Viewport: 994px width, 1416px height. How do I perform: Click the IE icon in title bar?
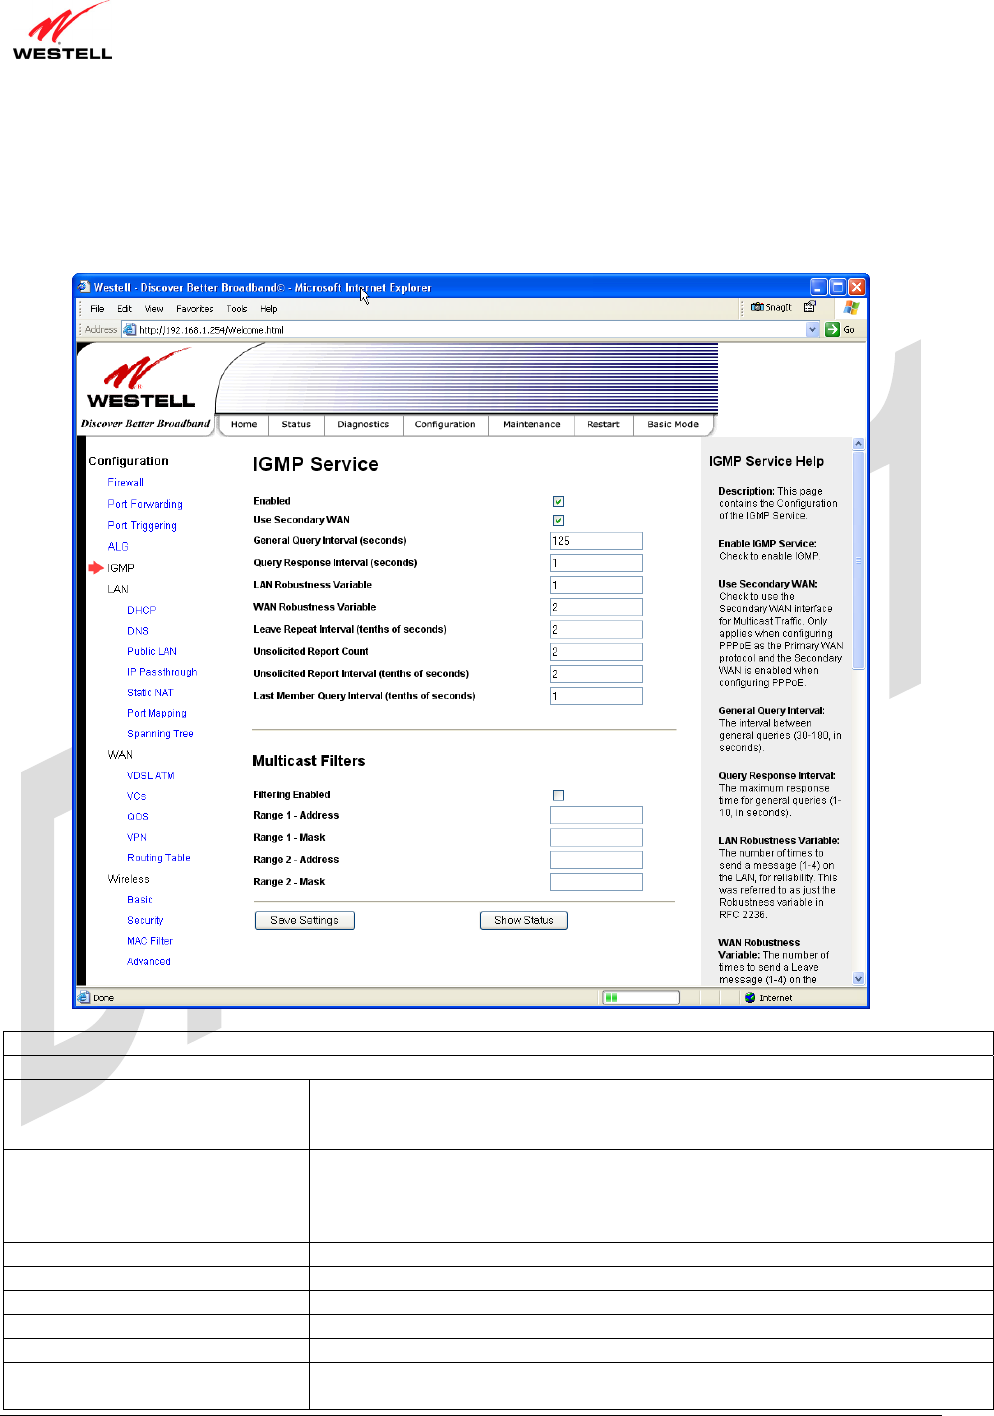(x=84, y=287)
